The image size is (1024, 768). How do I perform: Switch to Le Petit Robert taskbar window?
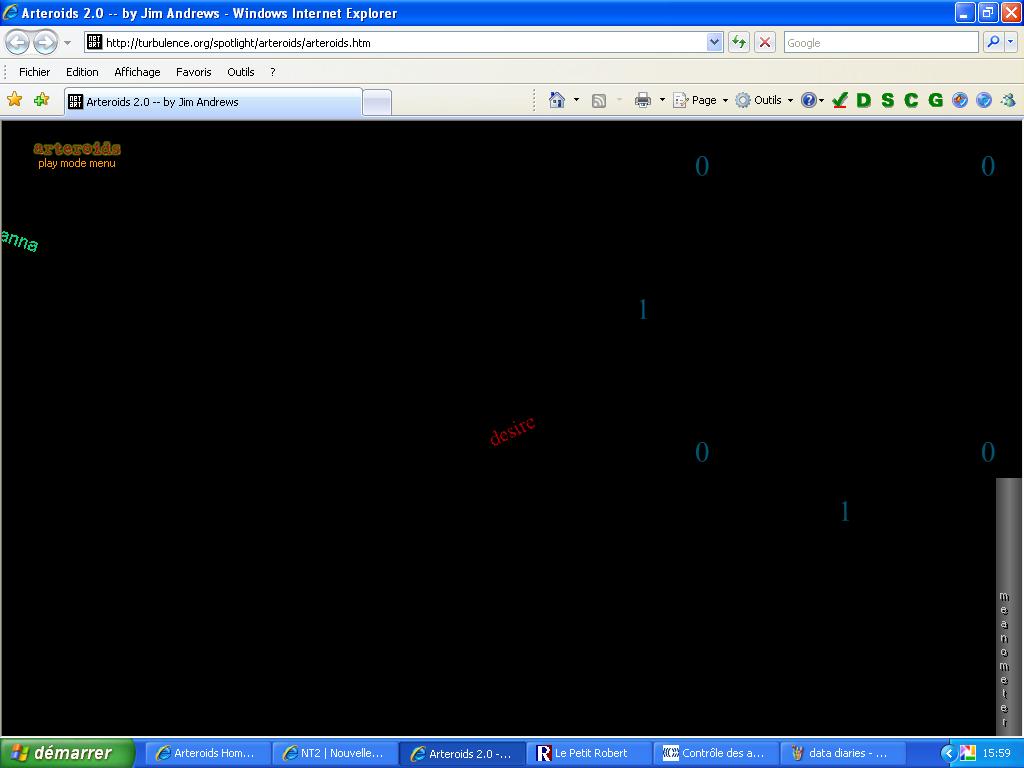588,753
